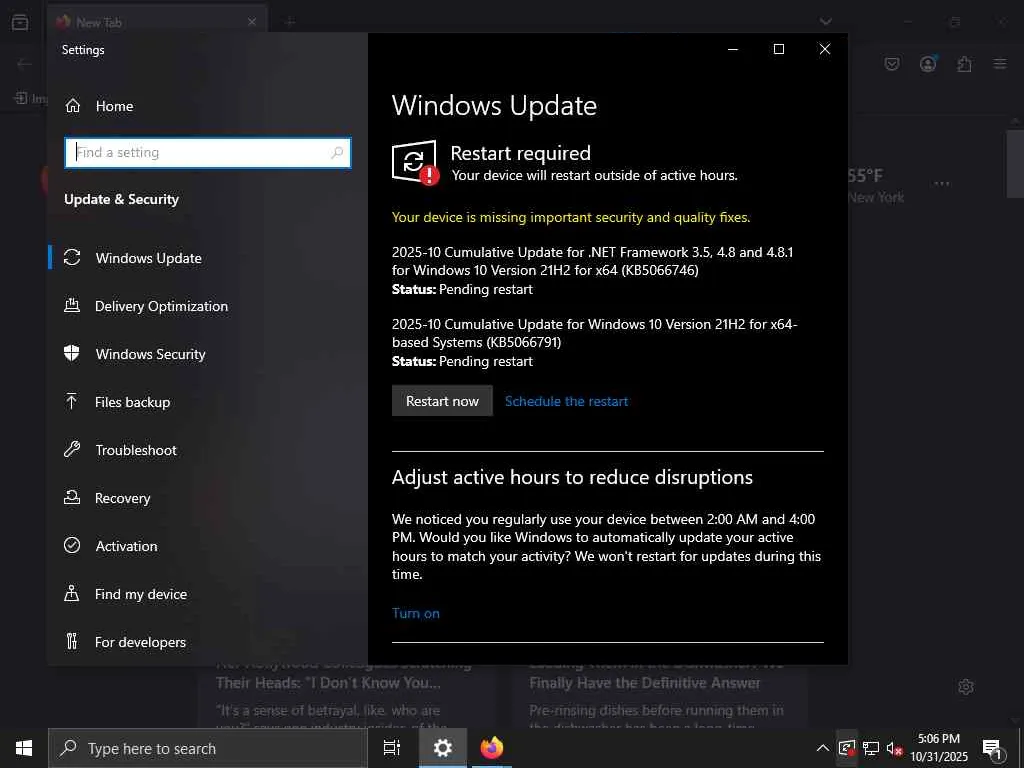Maximize the Settings window

[x=778, y=49]
